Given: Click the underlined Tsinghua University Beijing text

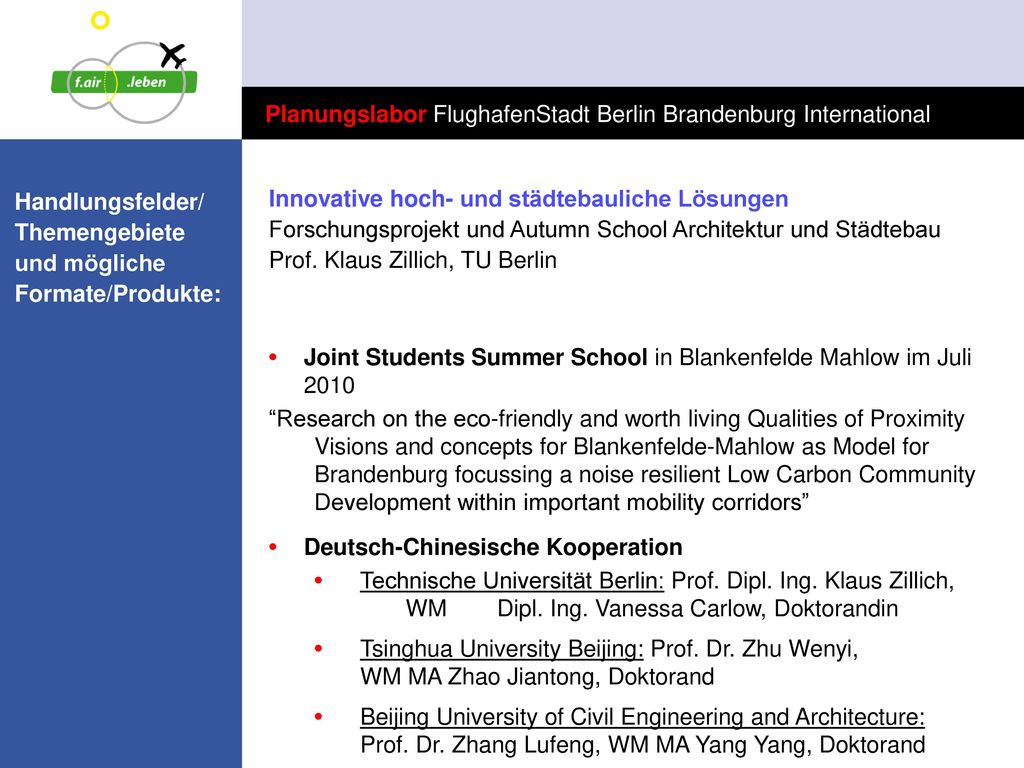Looking at the screenshot, I should [502, 649].
